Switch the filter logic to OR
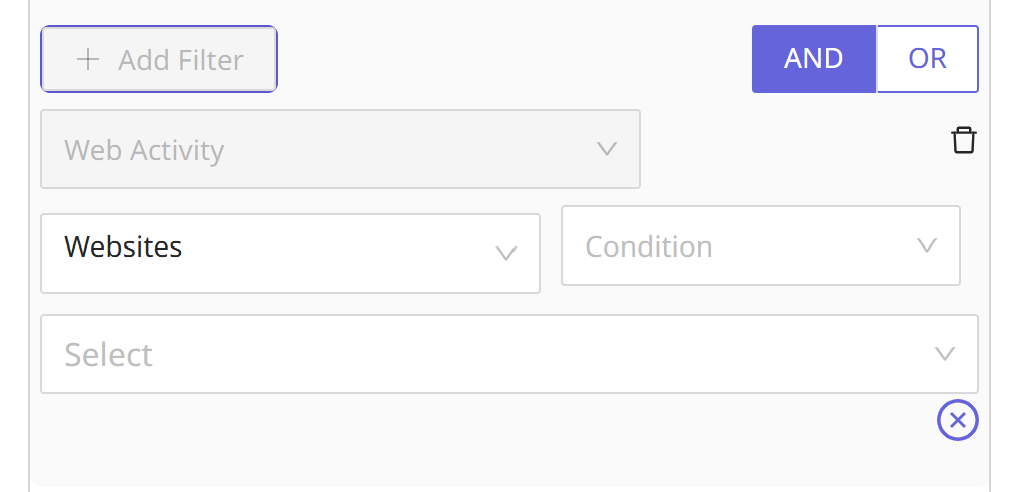Screen dimensions: 1022x492 pyautogui.click(x=927, y=59)
